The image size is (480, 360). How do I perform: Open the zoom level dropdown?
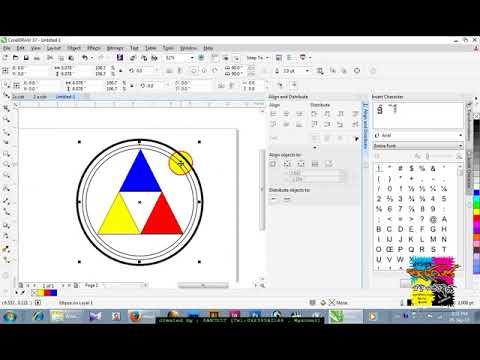tap(192, 58)
